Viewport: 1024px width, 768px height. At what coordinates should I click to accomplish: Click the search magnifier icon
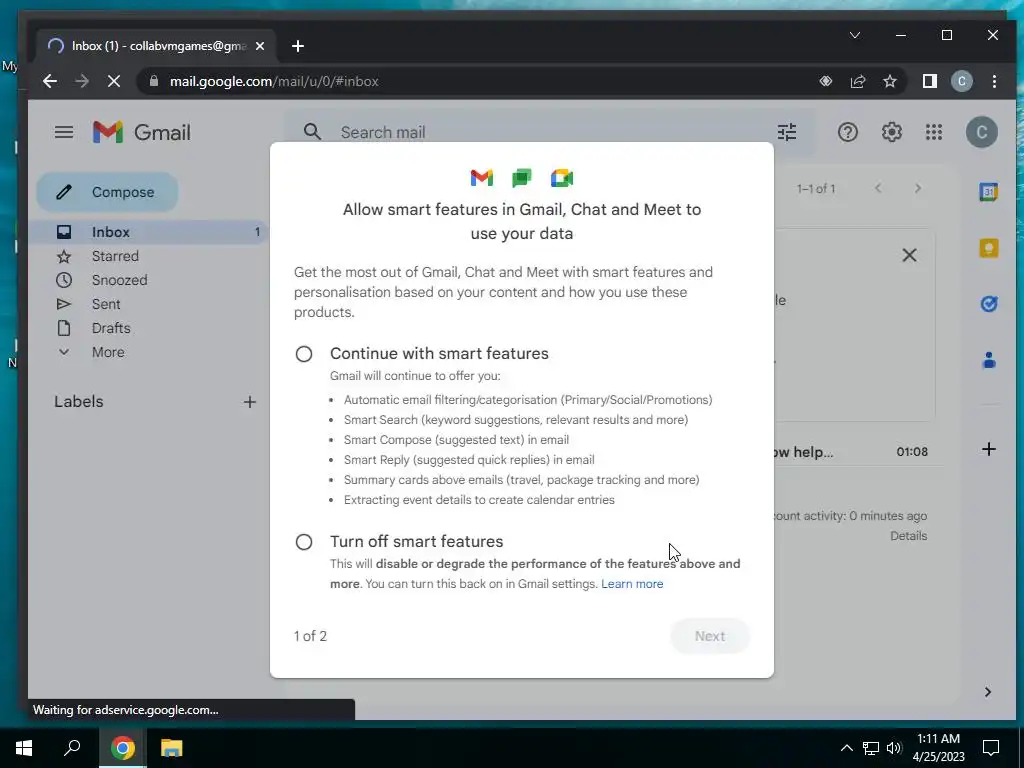tap(312, 132)
